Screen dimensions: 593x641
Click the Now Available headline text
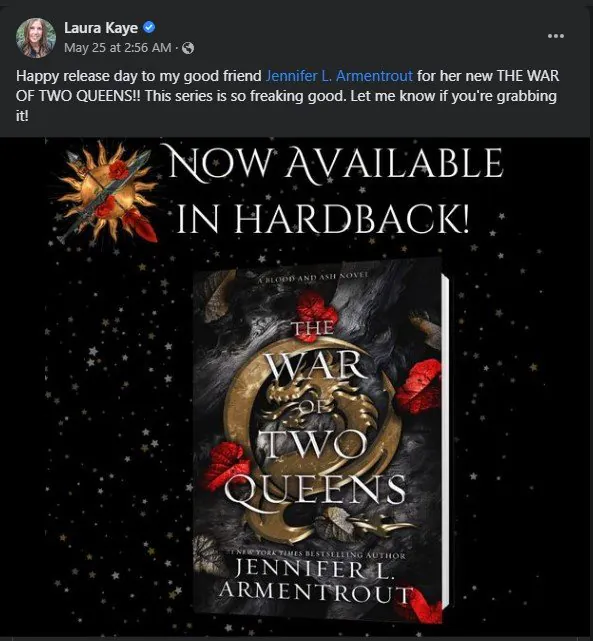[x=335, y=163]
